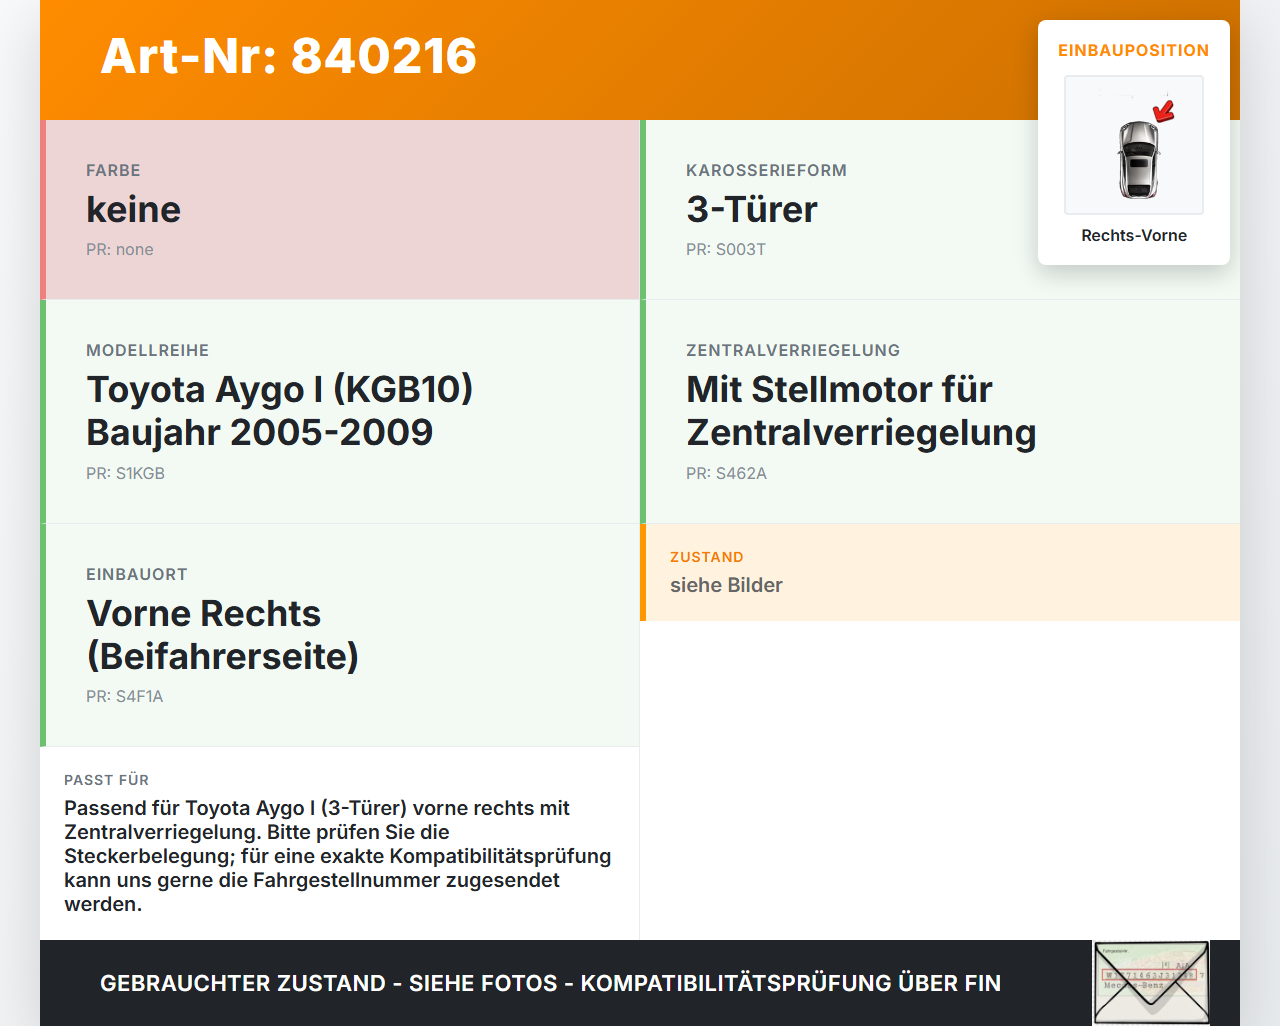Click the envelope document thumbnail in footer
The image size is (1280, 1026).
click(1151, 983)
